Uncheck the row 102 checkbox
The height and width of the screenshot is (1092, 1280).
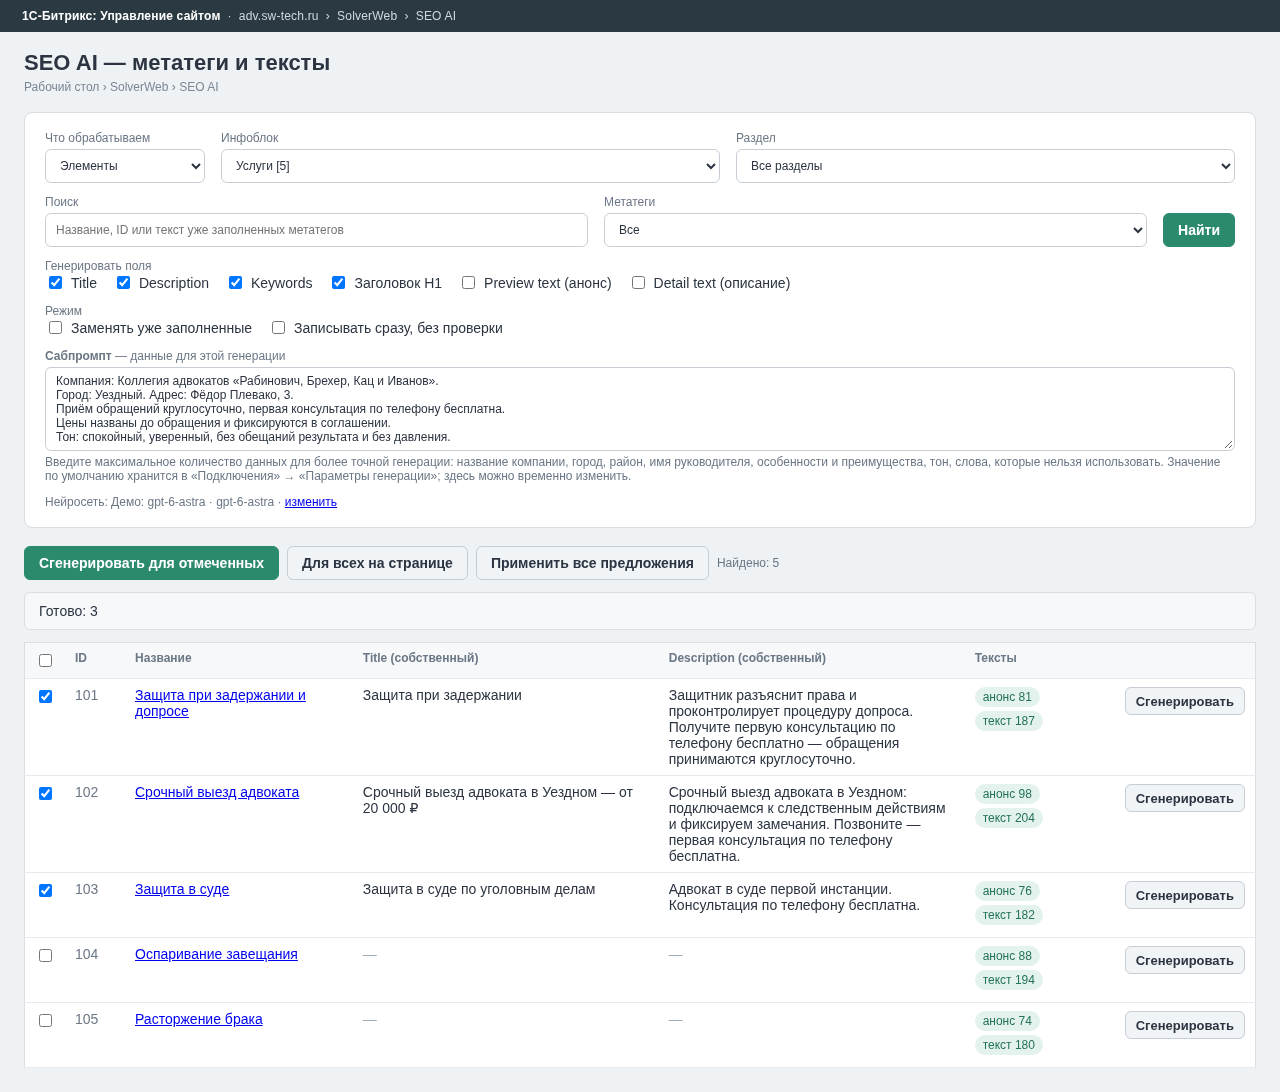pos(45,793)
